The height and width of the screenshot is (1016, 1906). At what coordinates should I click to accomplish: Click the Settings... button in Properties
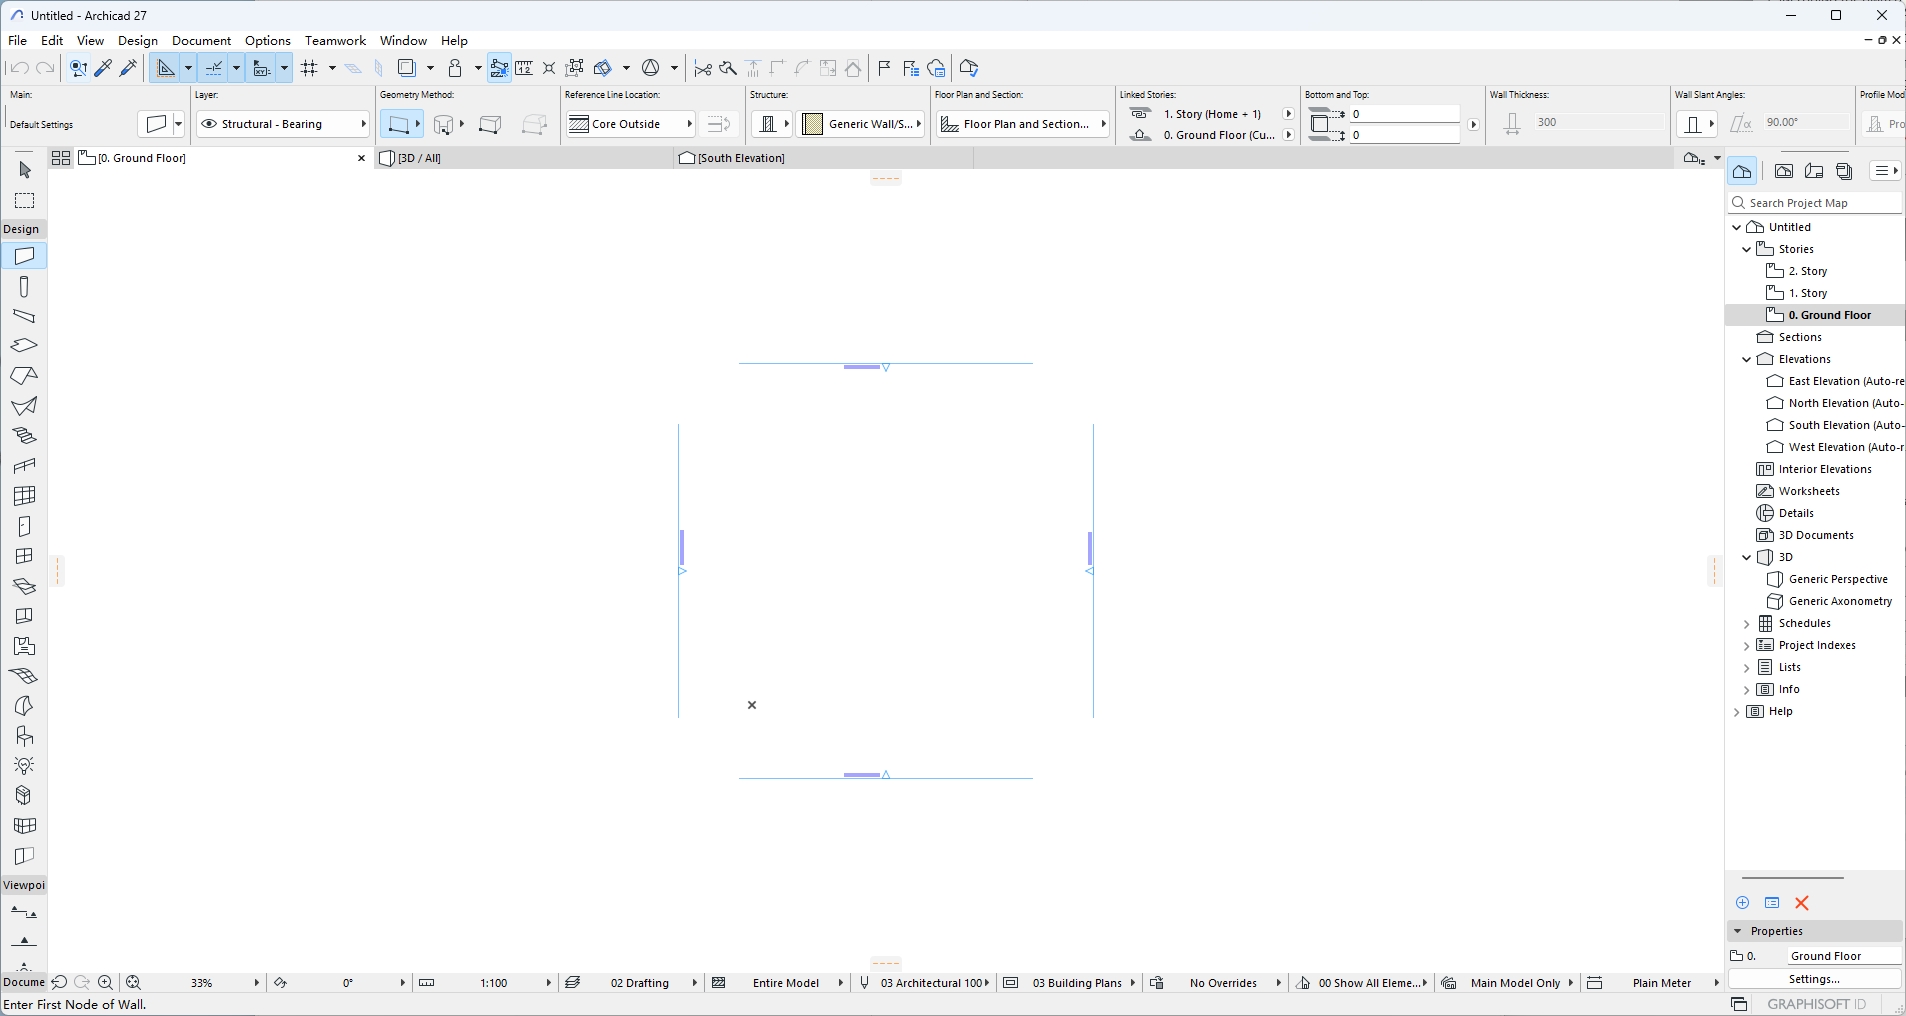[1814, 979]
